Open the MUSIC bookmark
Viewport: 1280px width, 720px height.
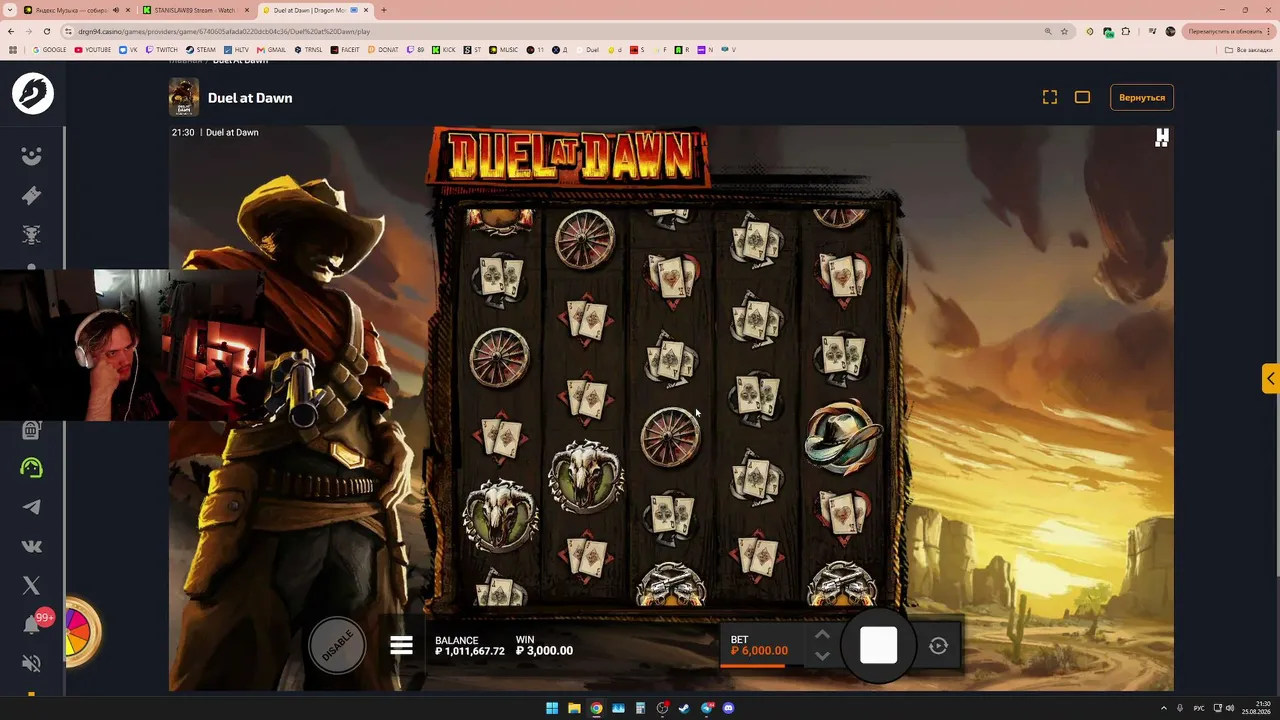pyautogui.click(x=504, y=49)
